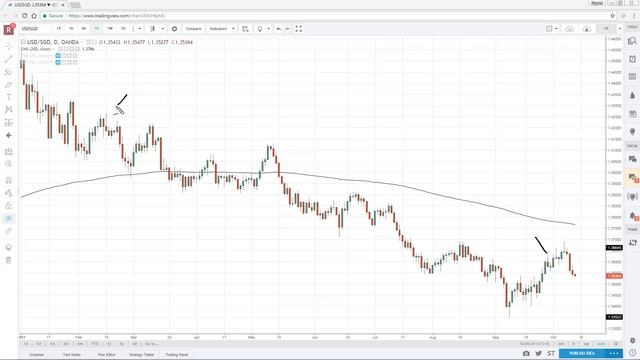
Task: Click the save chart layout cloud icon
Action: pos(587,29)
